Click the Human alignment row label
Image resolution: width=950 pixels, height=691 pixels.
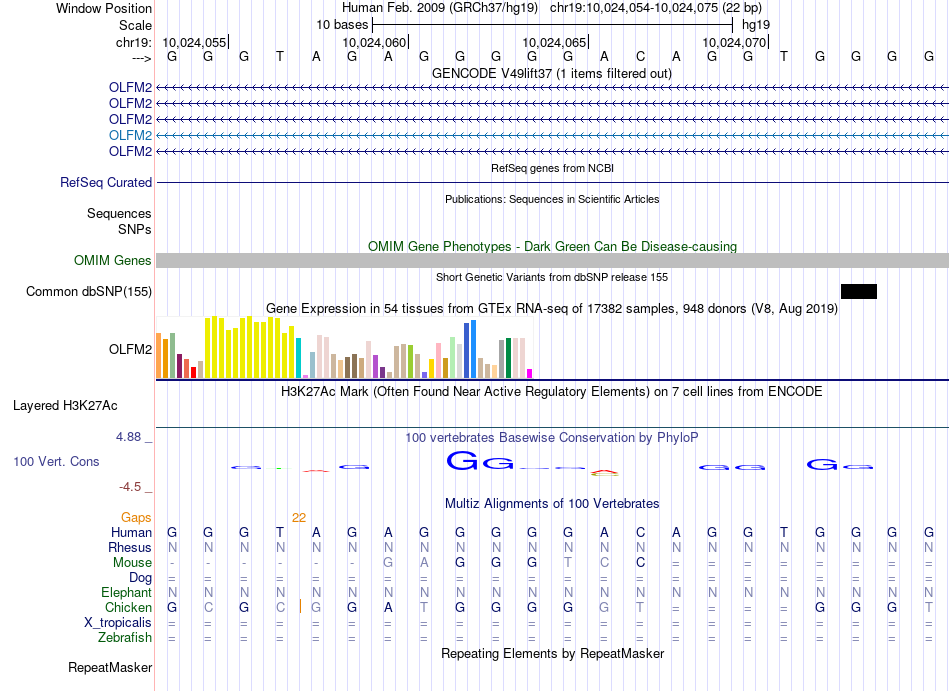tap(131, 532)
